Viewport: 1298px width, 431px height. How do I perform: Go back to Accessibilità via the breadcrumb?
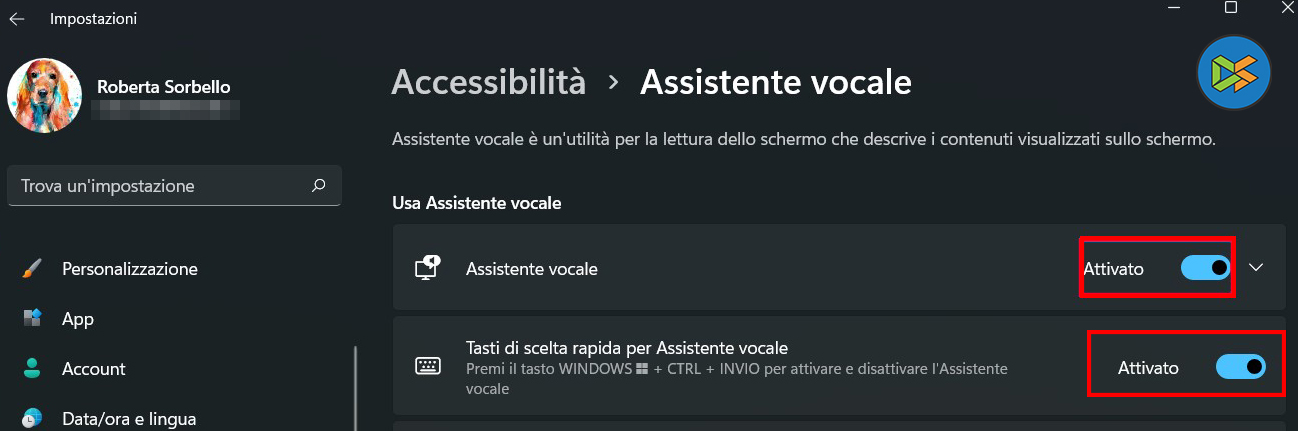[x=488, y=82]
